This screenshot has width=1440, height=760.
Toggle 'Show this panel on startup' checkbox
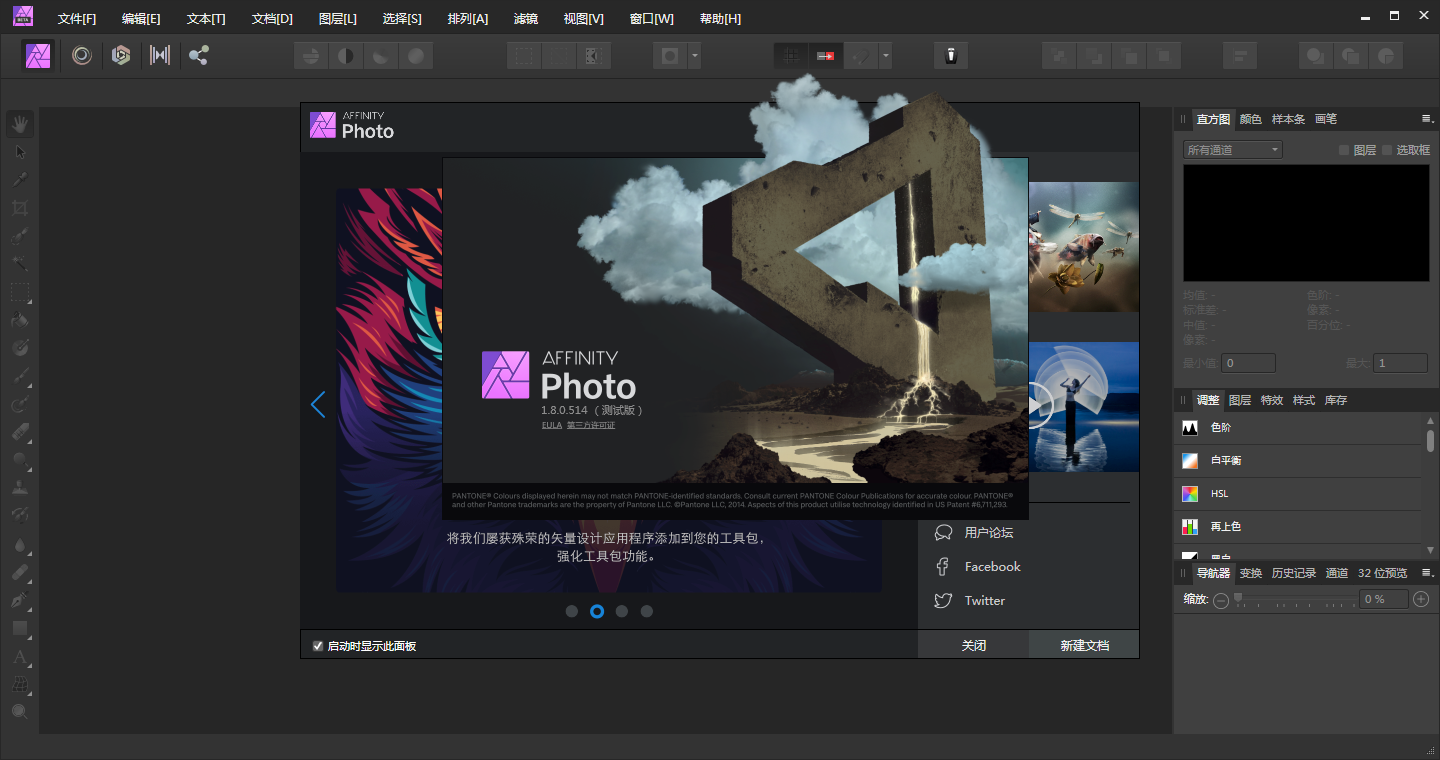pyautogui.click(x=318, y=646)
